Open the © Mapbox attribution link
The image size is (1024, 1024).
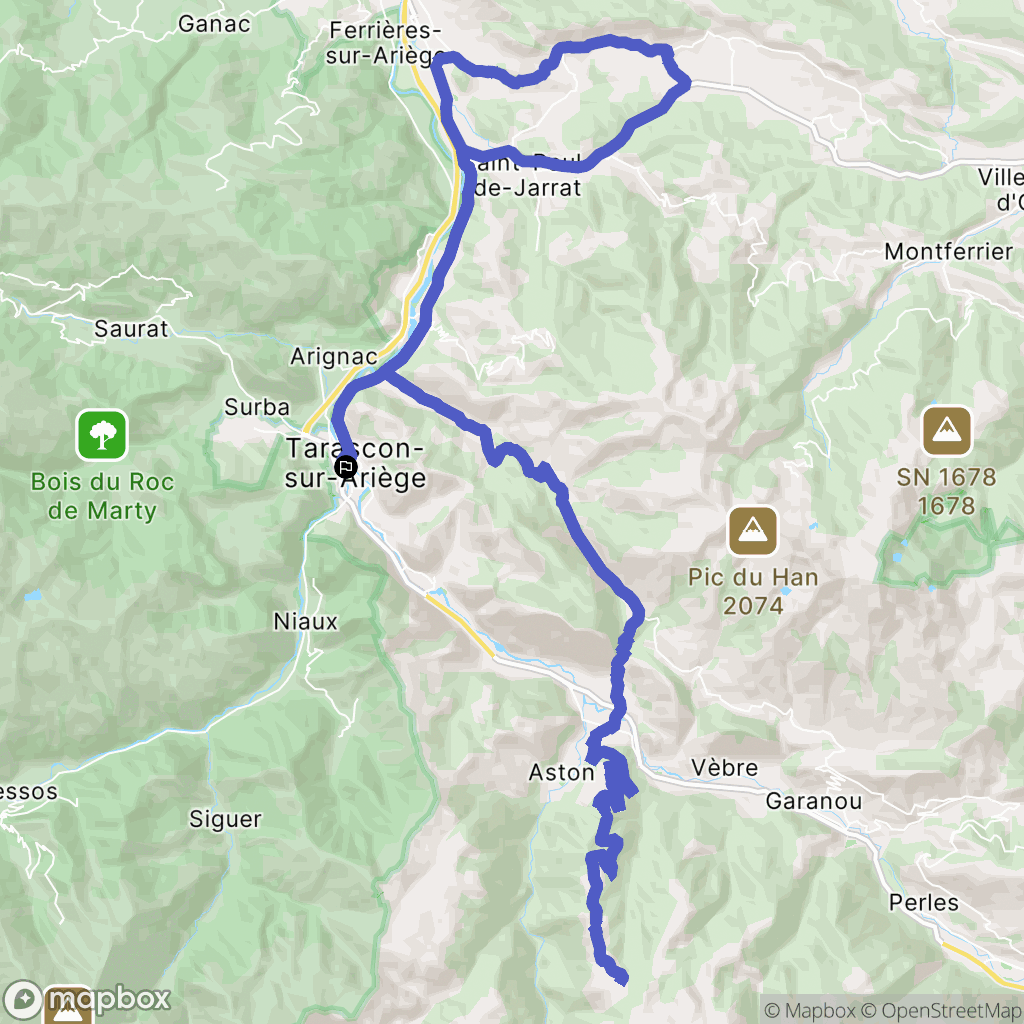coord(810,1010)
